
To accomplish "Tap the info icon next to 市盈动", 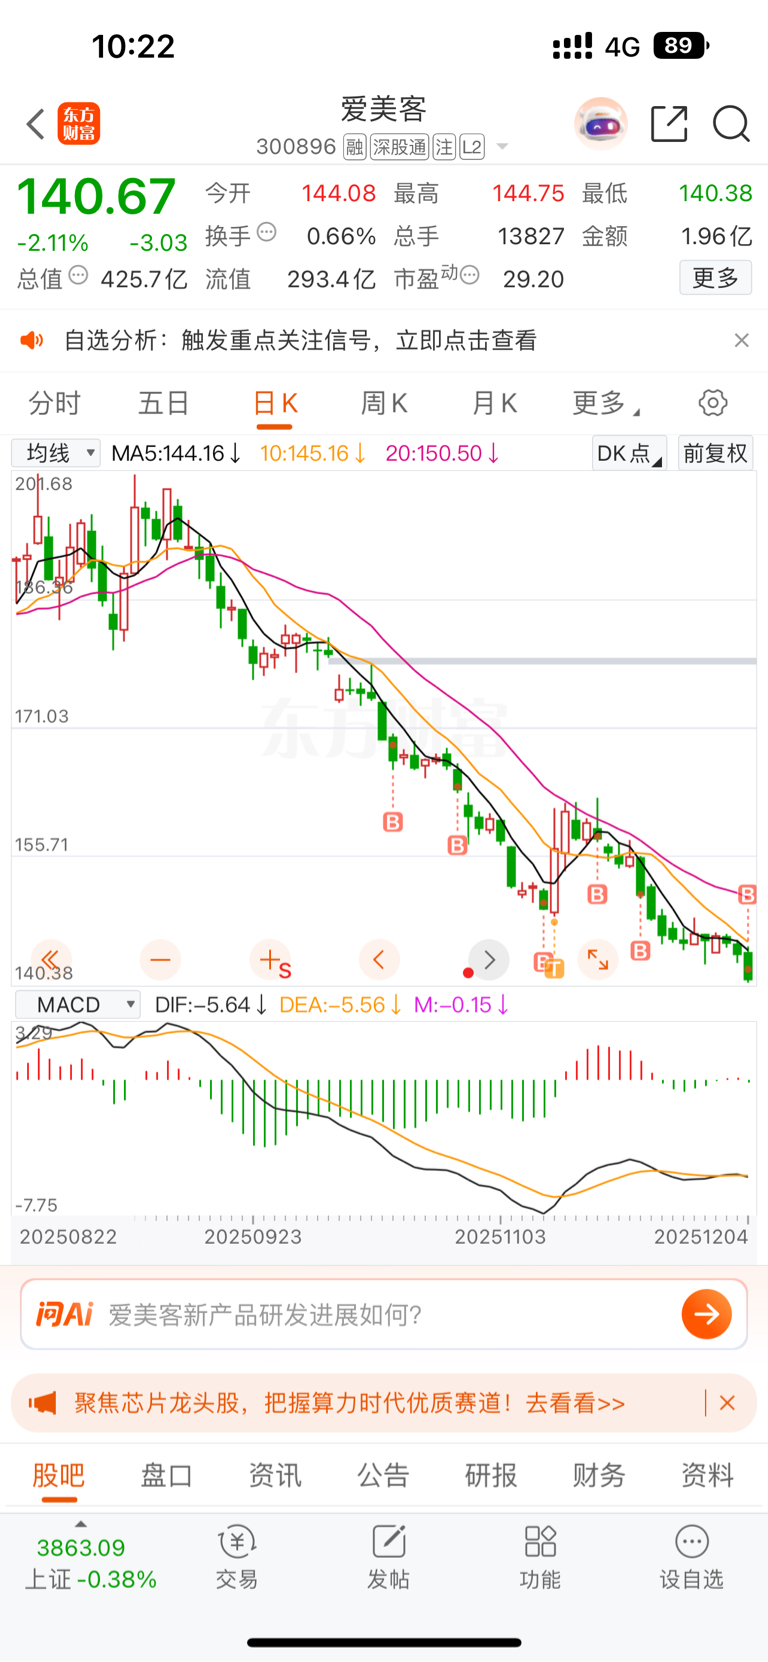I will coord(469,275).
